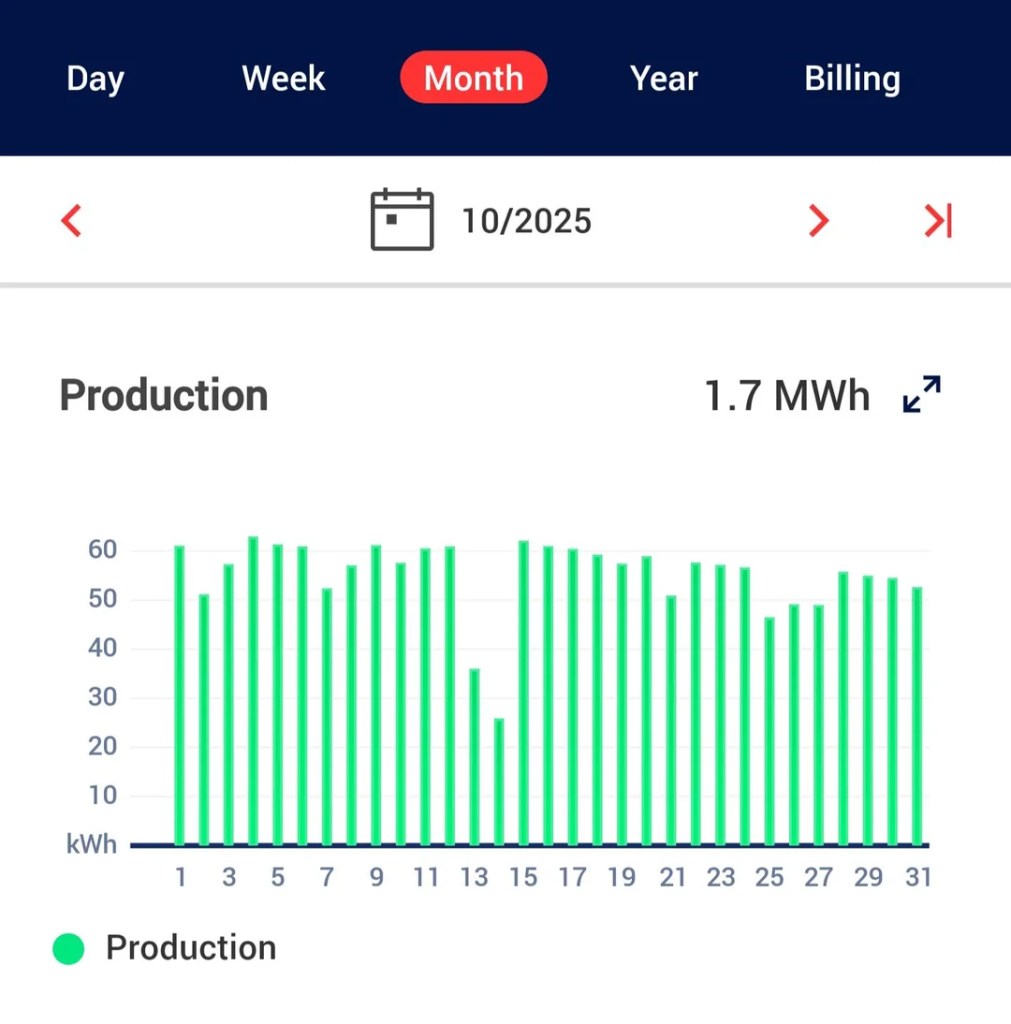
Task: Open the calendar date picker icon
Action: tap(401, 218)
